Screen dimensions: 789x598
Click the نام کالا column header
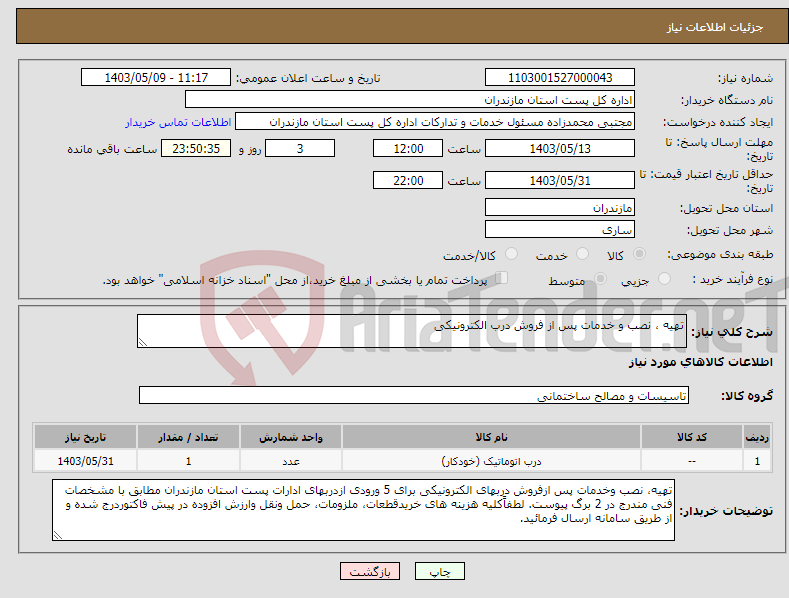(491, 437)
